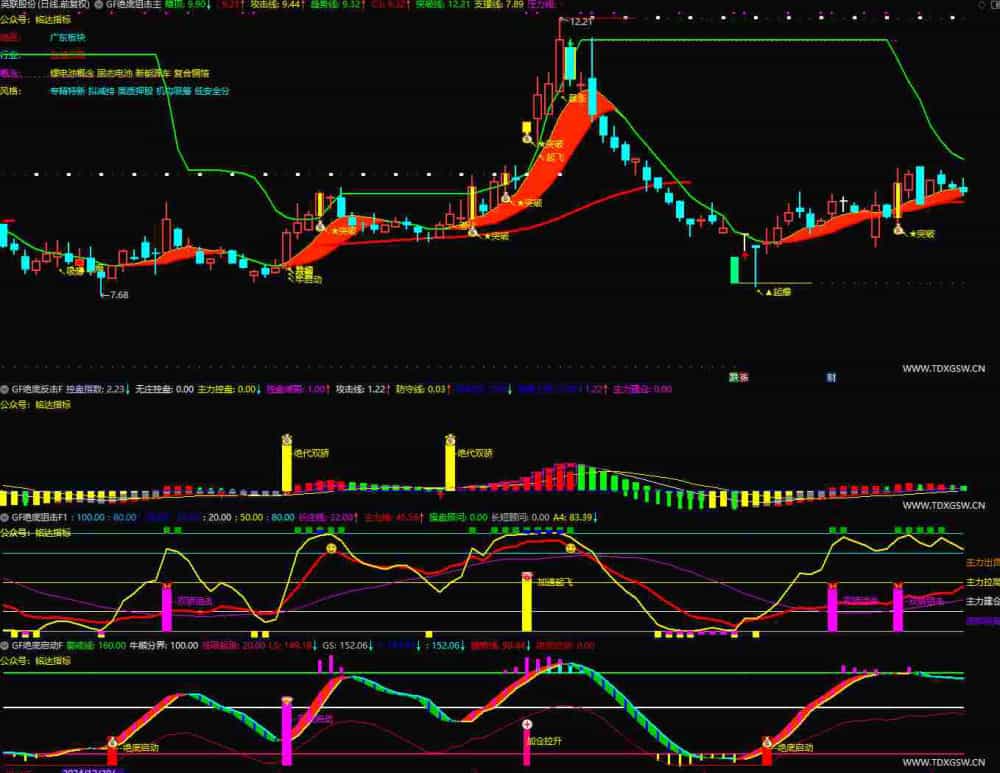This screenshot has height=773, width=1000.
Task: Click the tall yellow candle below the 12.21 peak
Action: [570, 62]
